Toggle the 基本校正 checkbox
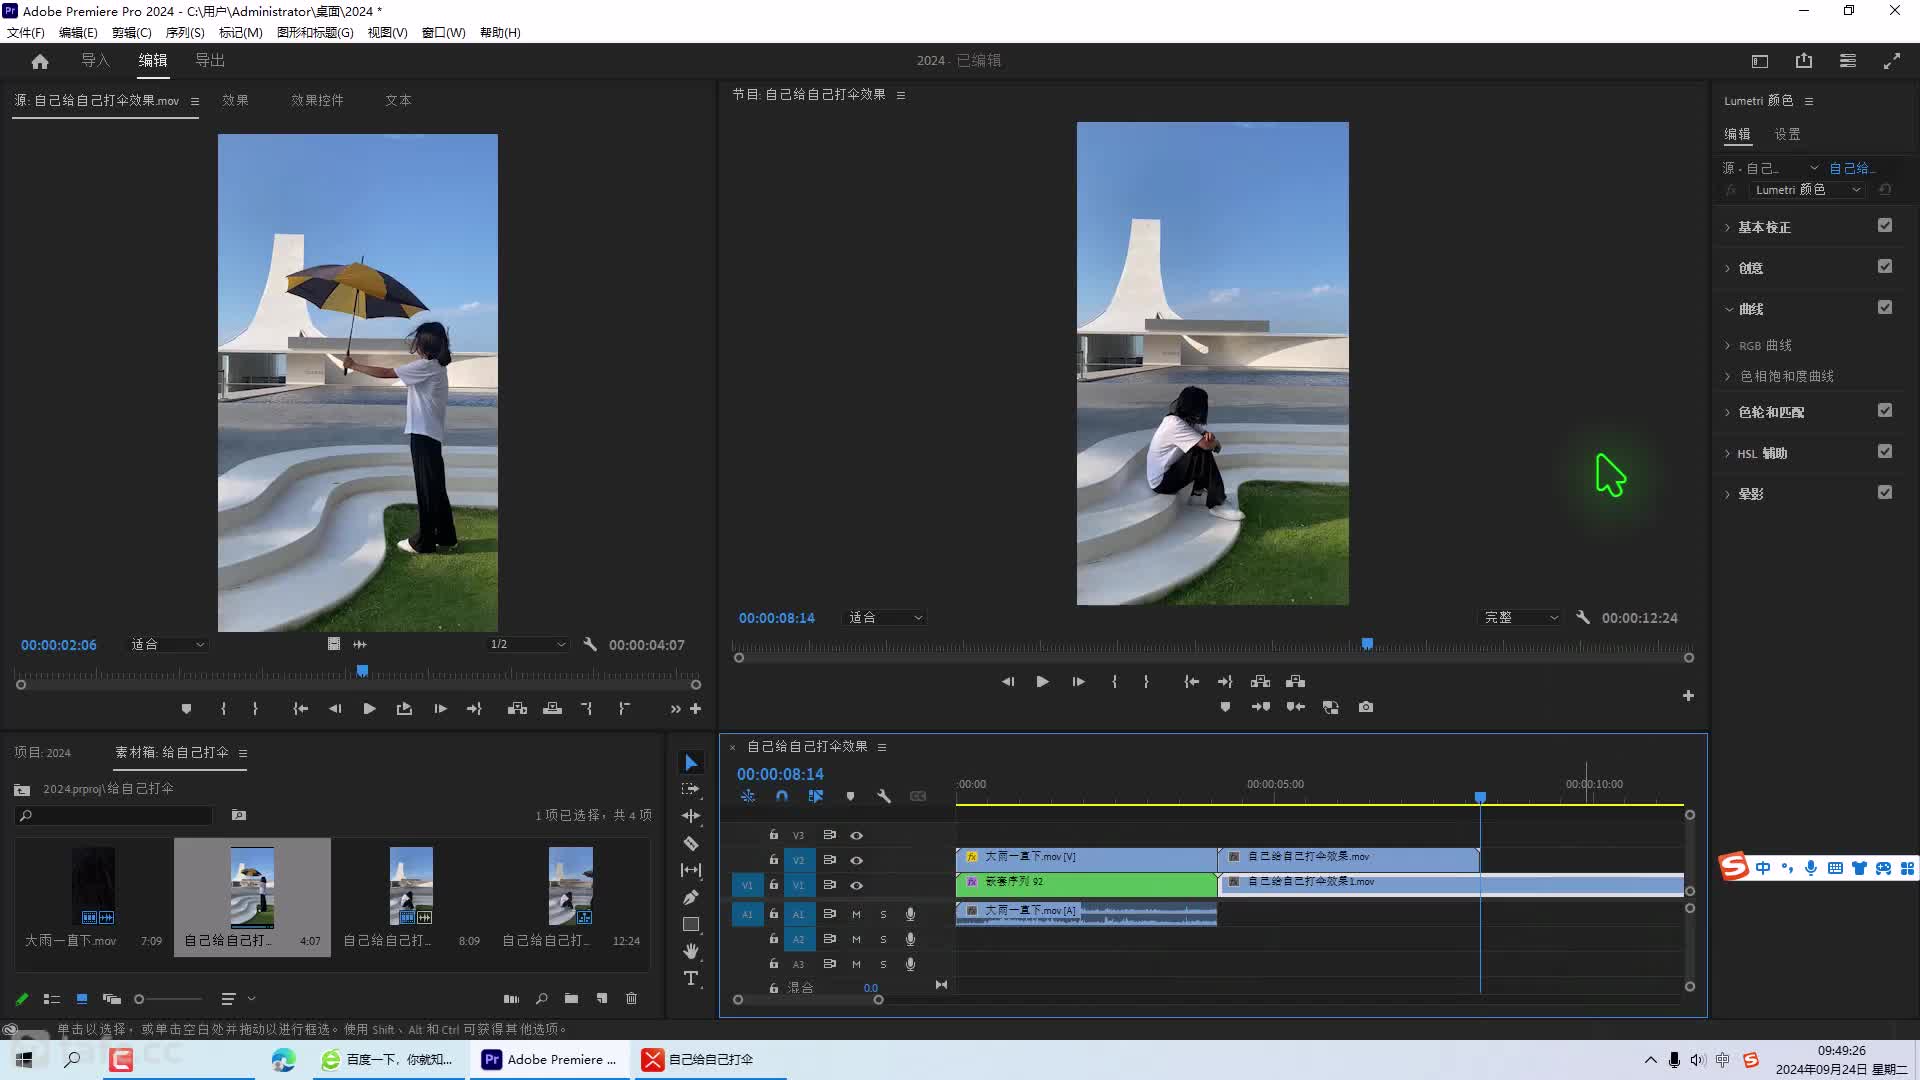This screenshot has height=1080, width=1920. point(1885,226)
